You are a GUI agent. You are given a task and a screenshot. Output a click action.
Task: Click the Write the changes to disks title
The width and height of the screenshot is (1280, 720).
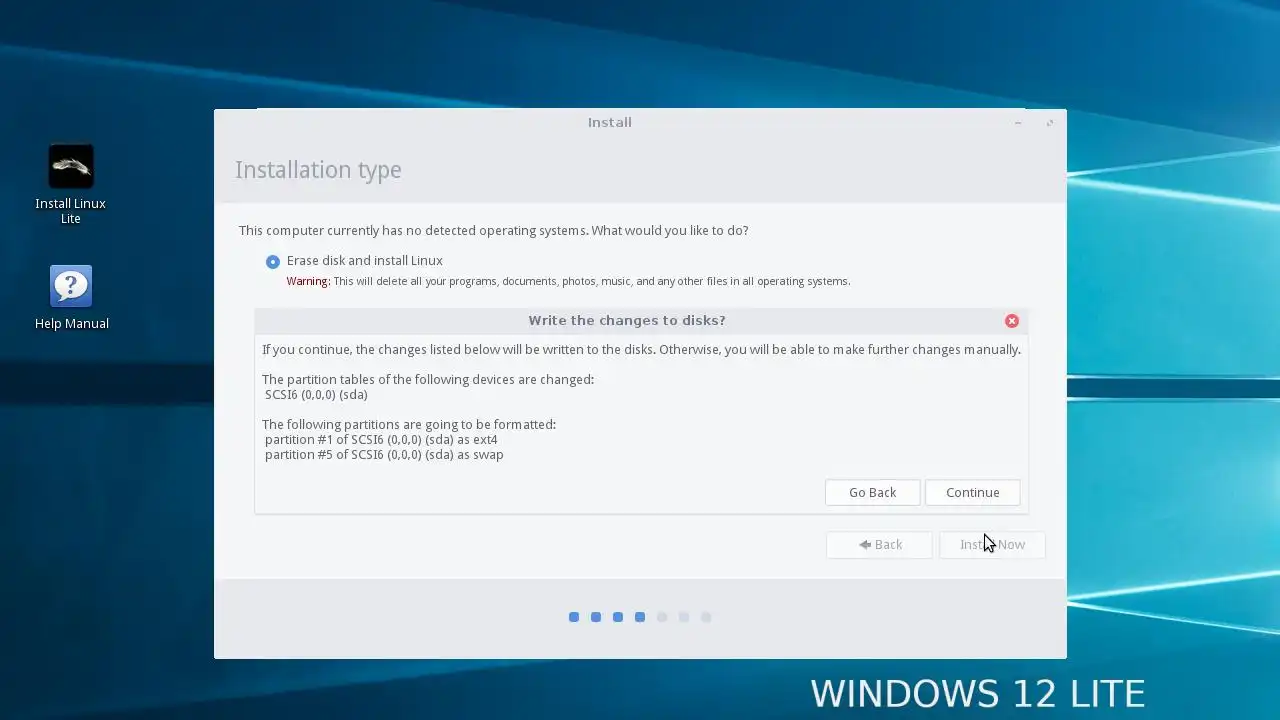[x=627, y=321]
